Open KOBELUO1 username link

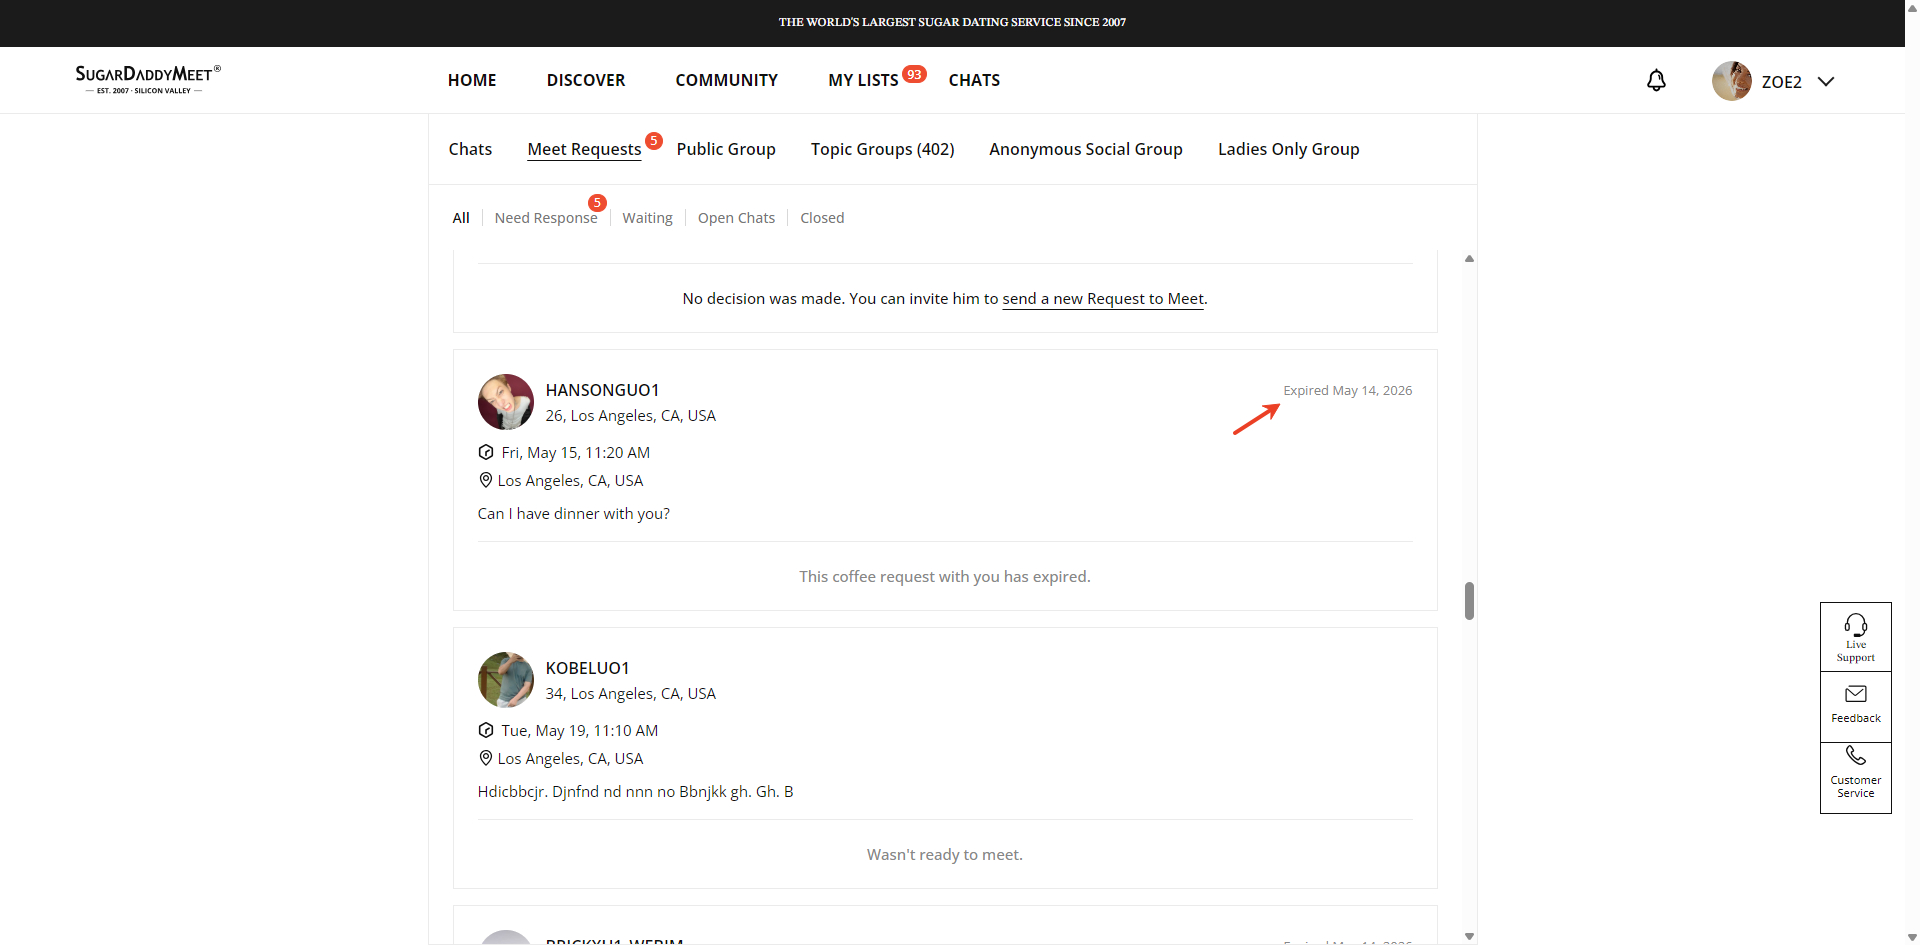[x=587, y=668]
